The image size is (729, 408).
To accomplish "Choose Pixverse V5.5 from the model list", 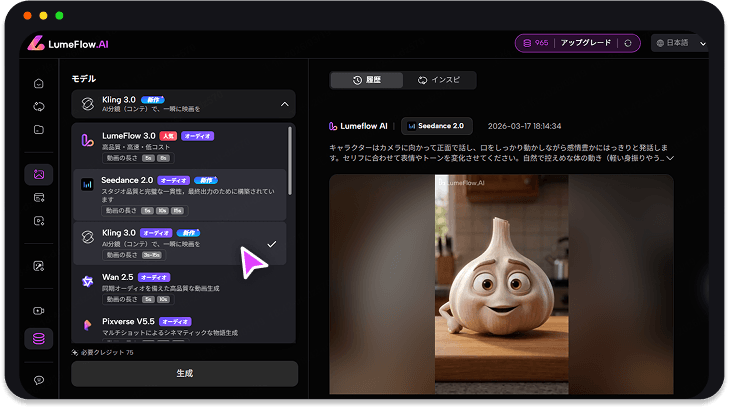I will point(179,329).
